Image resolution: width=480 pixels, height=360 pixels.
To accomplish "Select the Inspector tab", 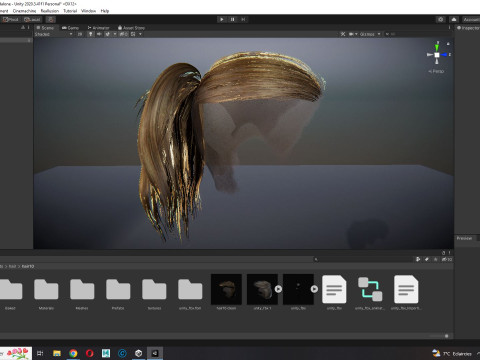I will tap(468, 28).
